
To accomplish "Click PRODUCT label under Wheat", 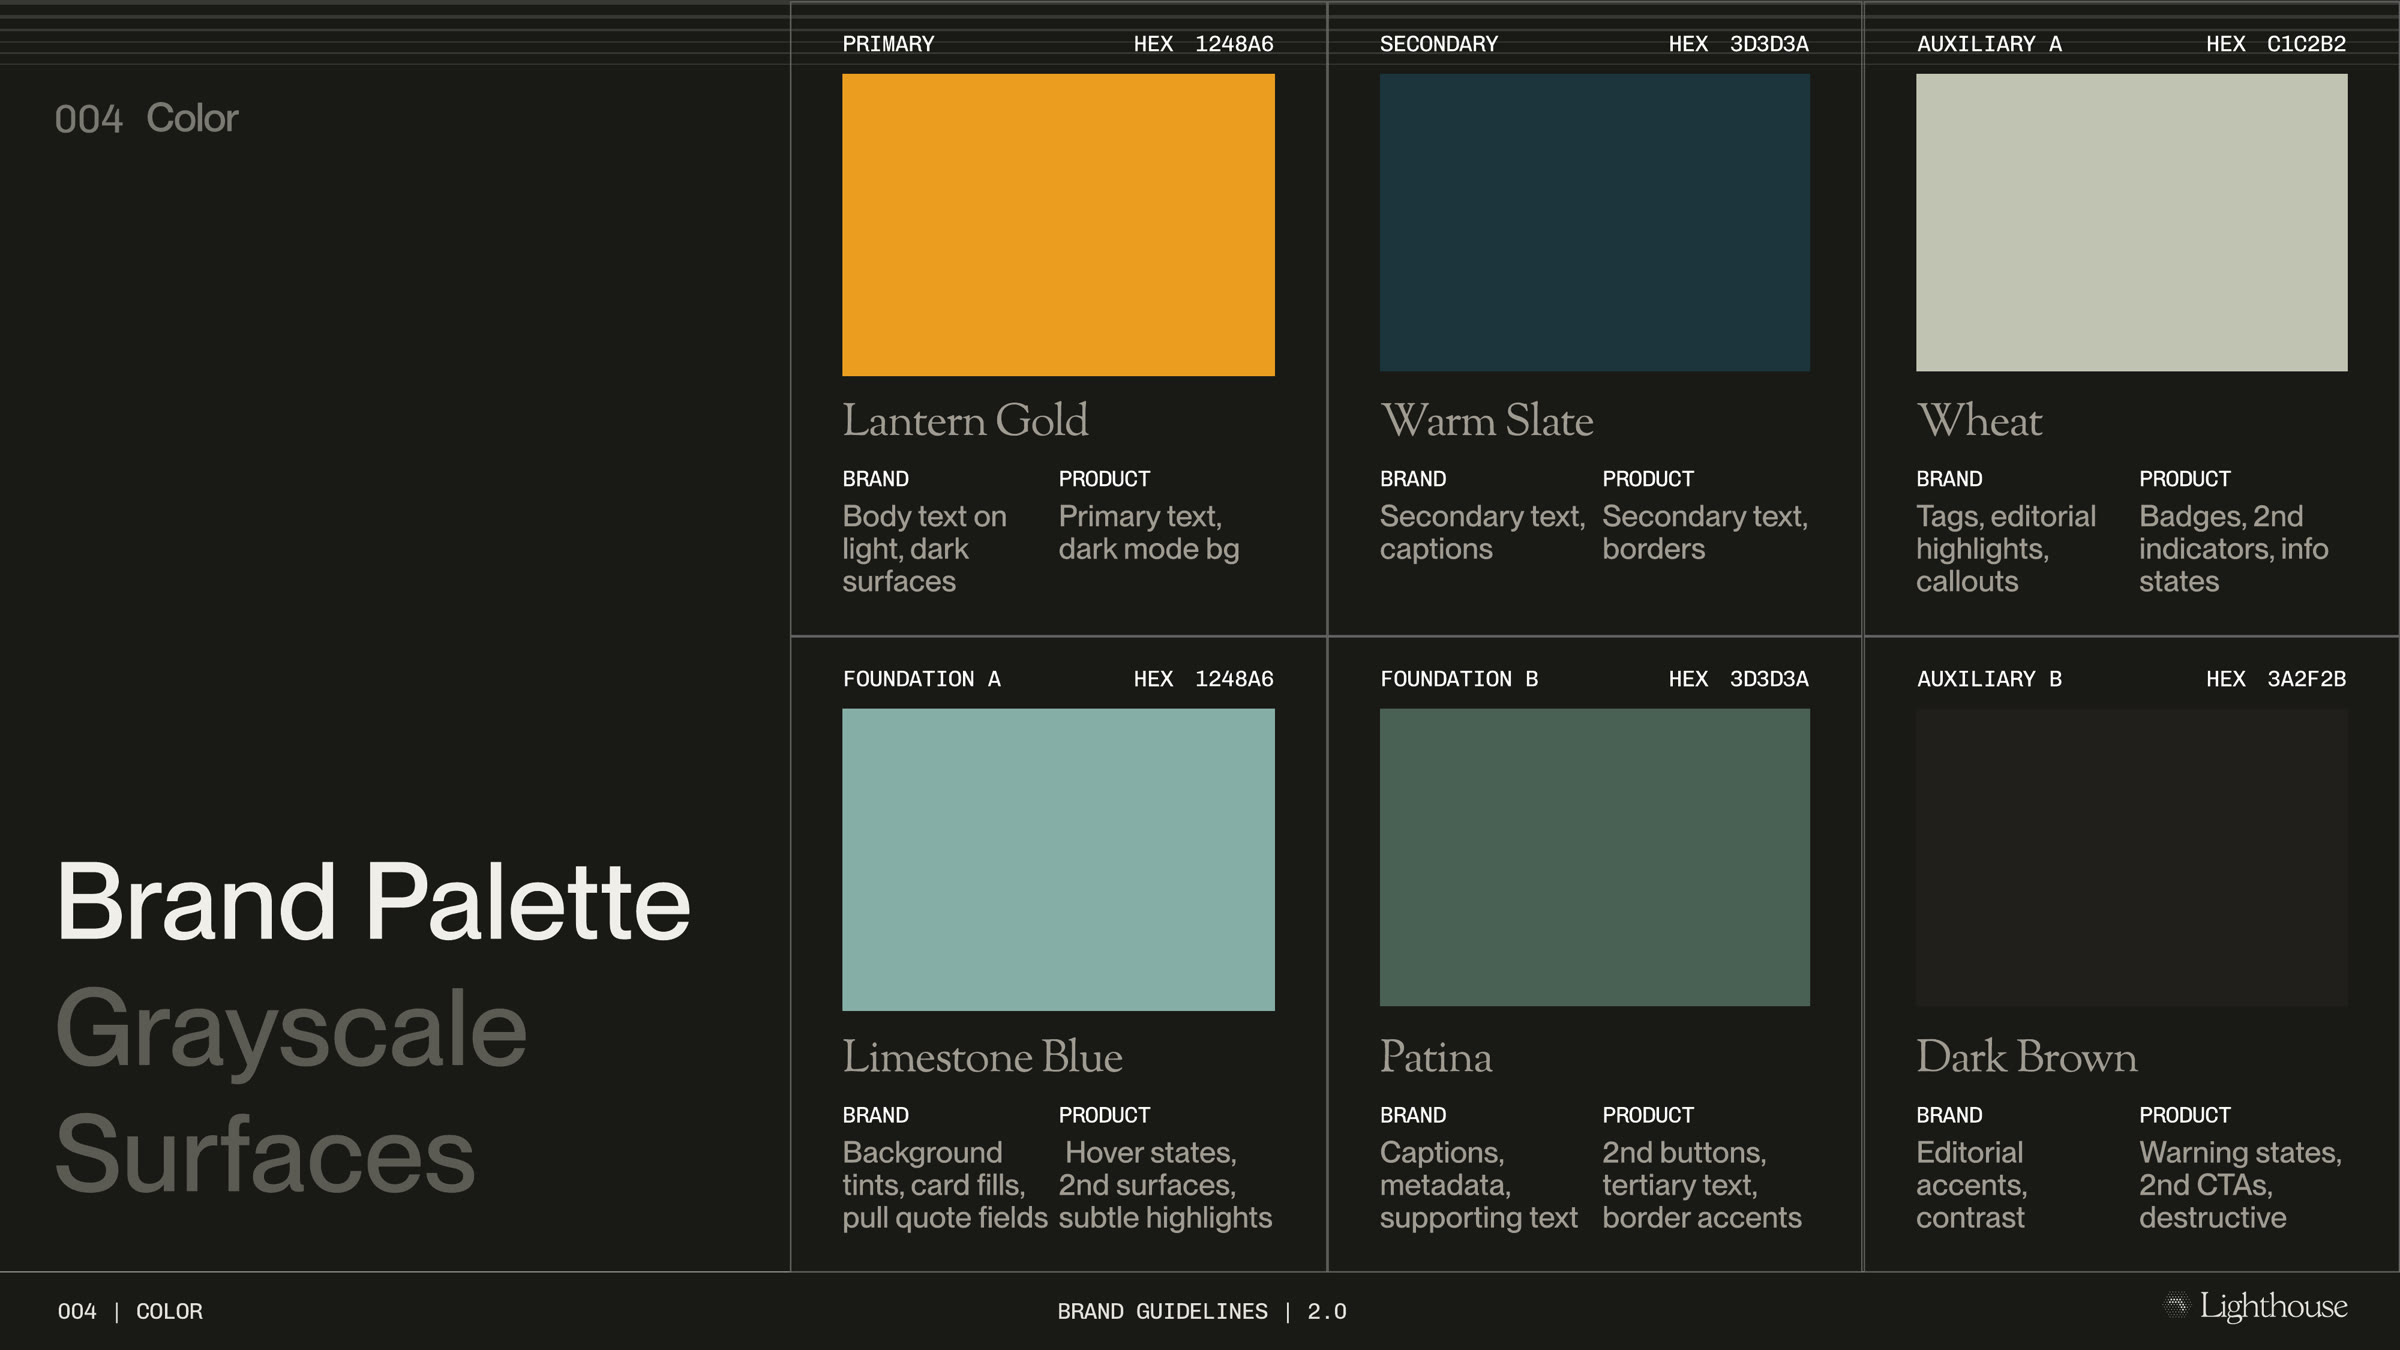I will (x=2185, y=479).
